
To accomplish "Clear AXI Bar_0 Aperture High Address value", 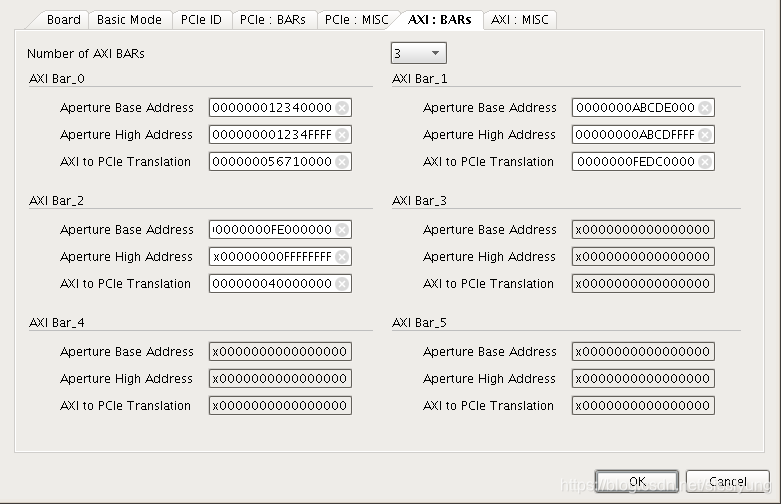I will pyautogui.click(x=342, y=134).
